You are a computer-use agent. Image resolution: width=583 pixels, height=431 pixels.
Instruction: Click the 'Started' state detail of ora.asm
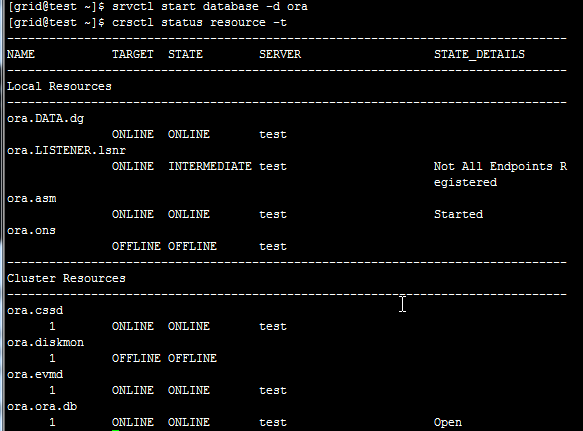click(458, 214)
